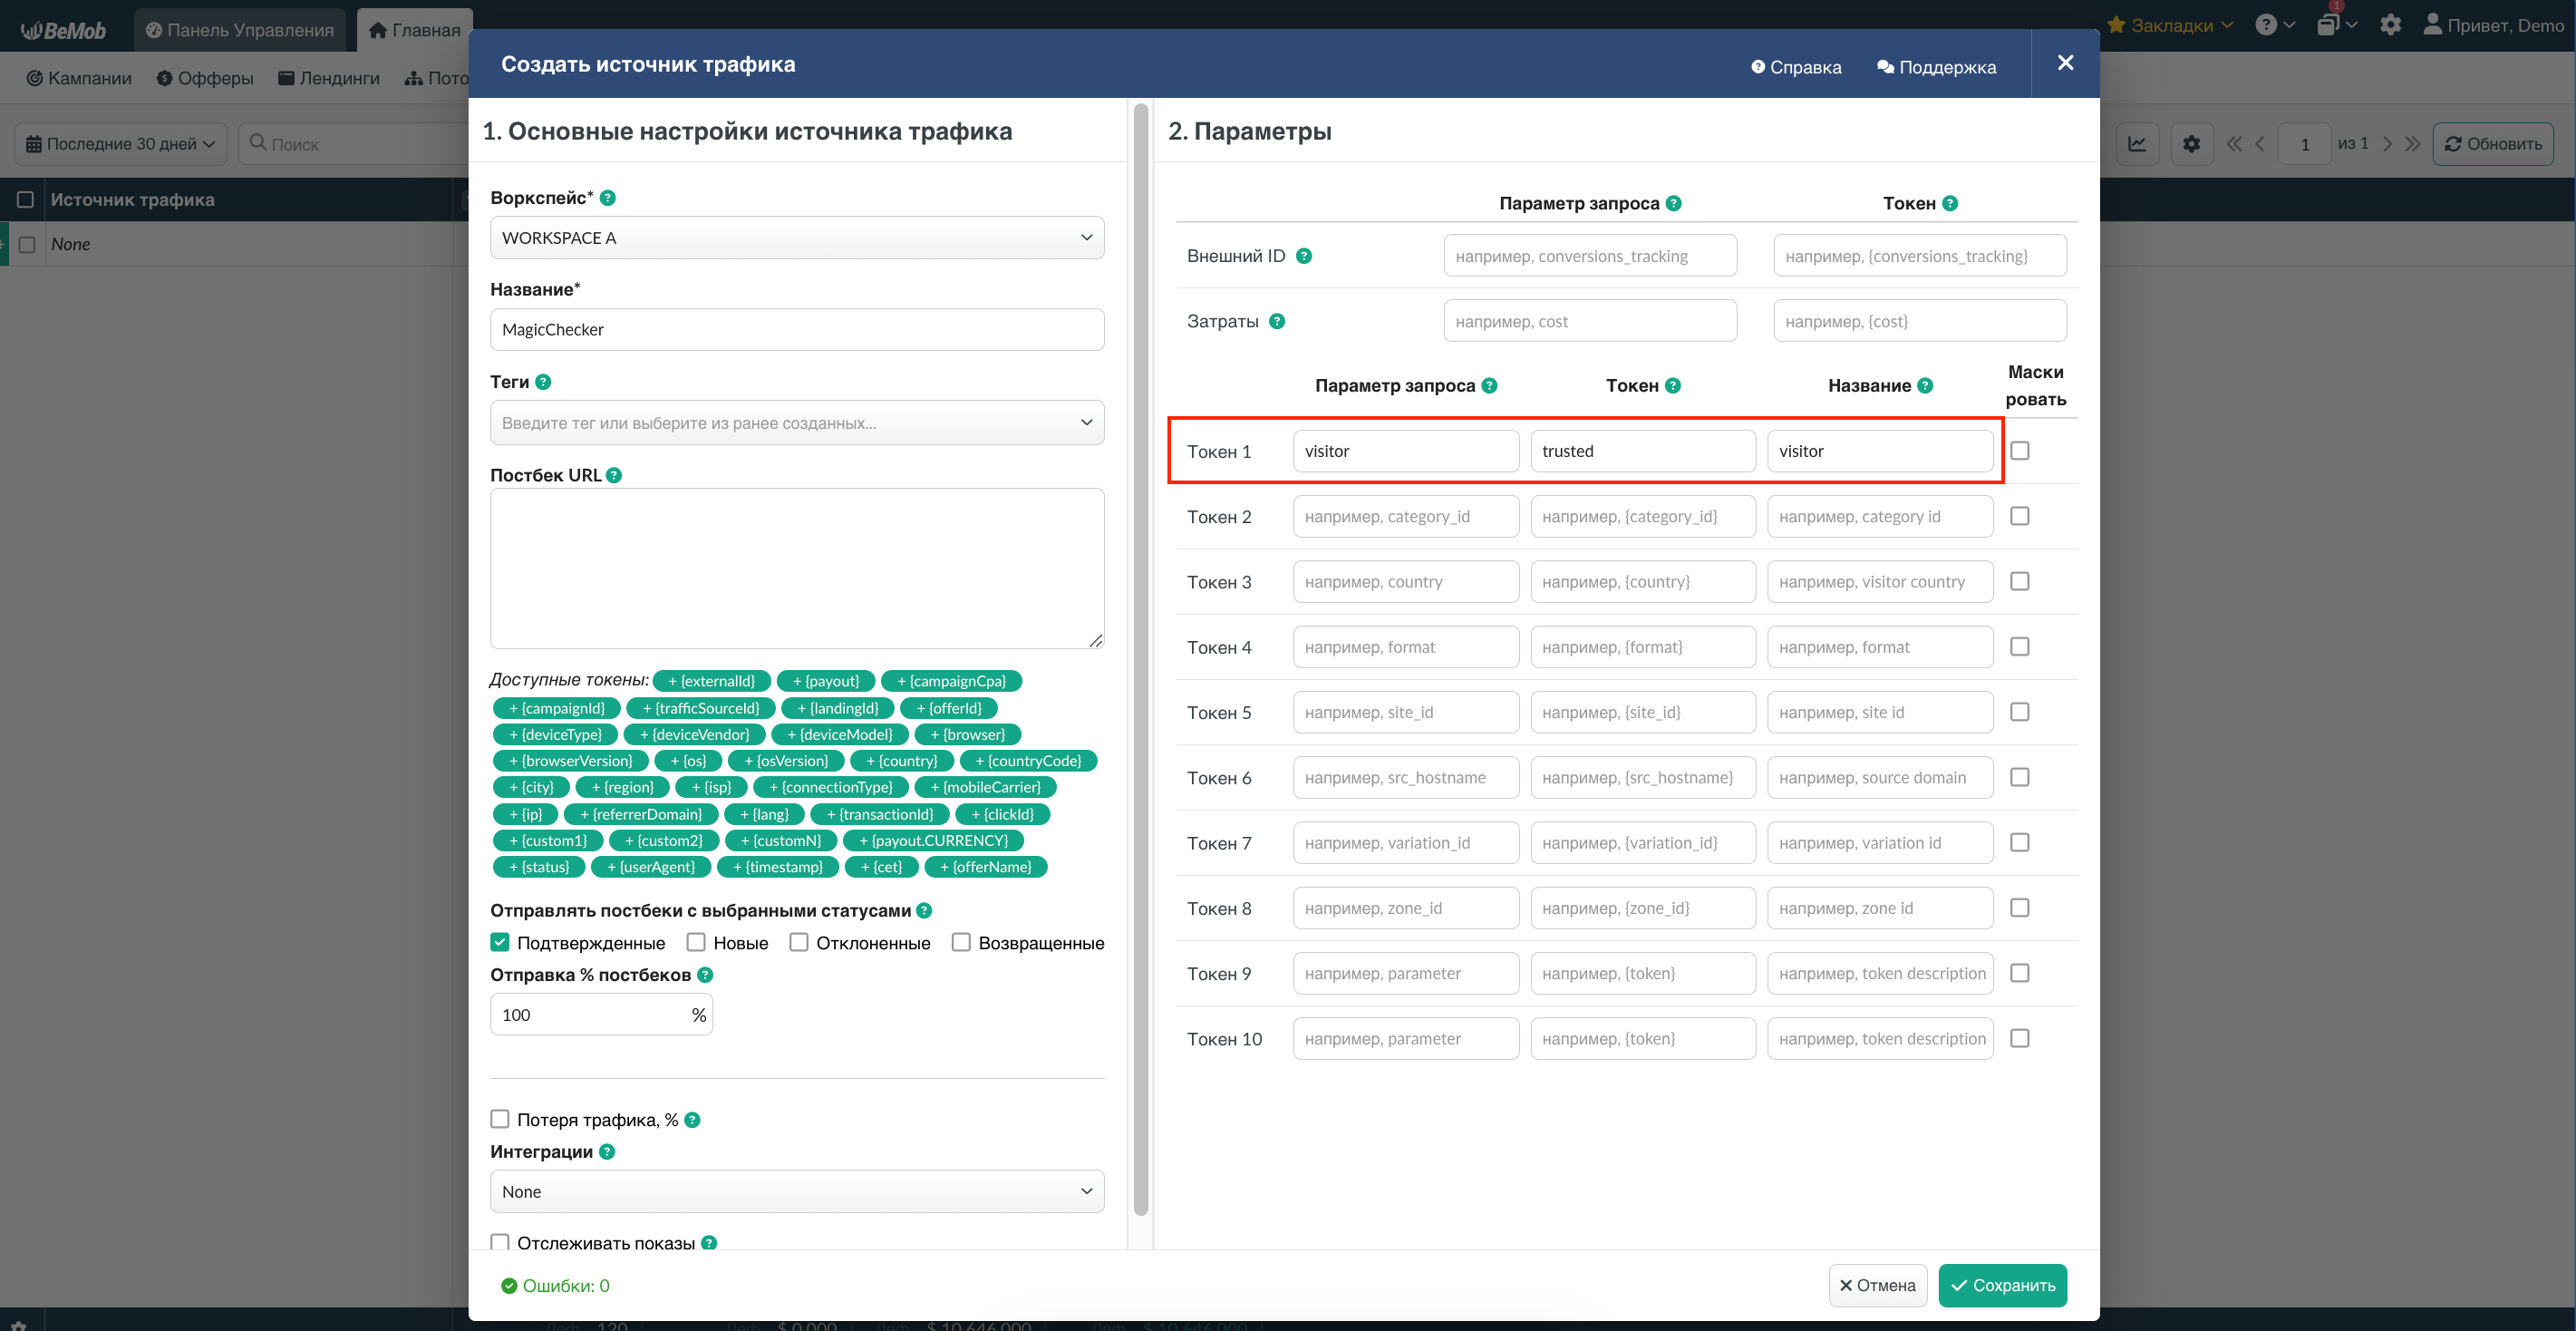Click the Postback URL help icon
2576x1331 pixels.
point(614,475)
